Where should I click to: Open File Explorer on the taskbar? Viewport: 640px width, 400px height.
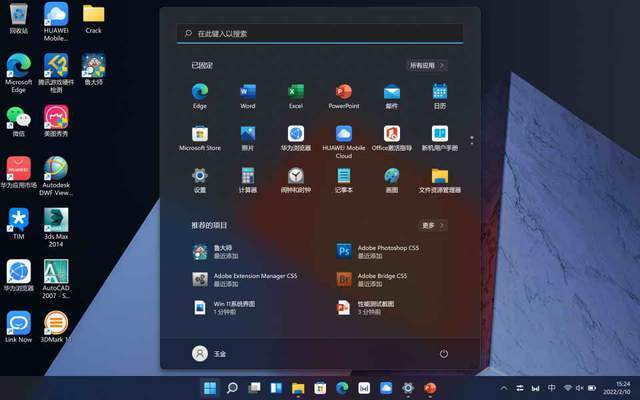pyautogui.click(x=298, y=388)
